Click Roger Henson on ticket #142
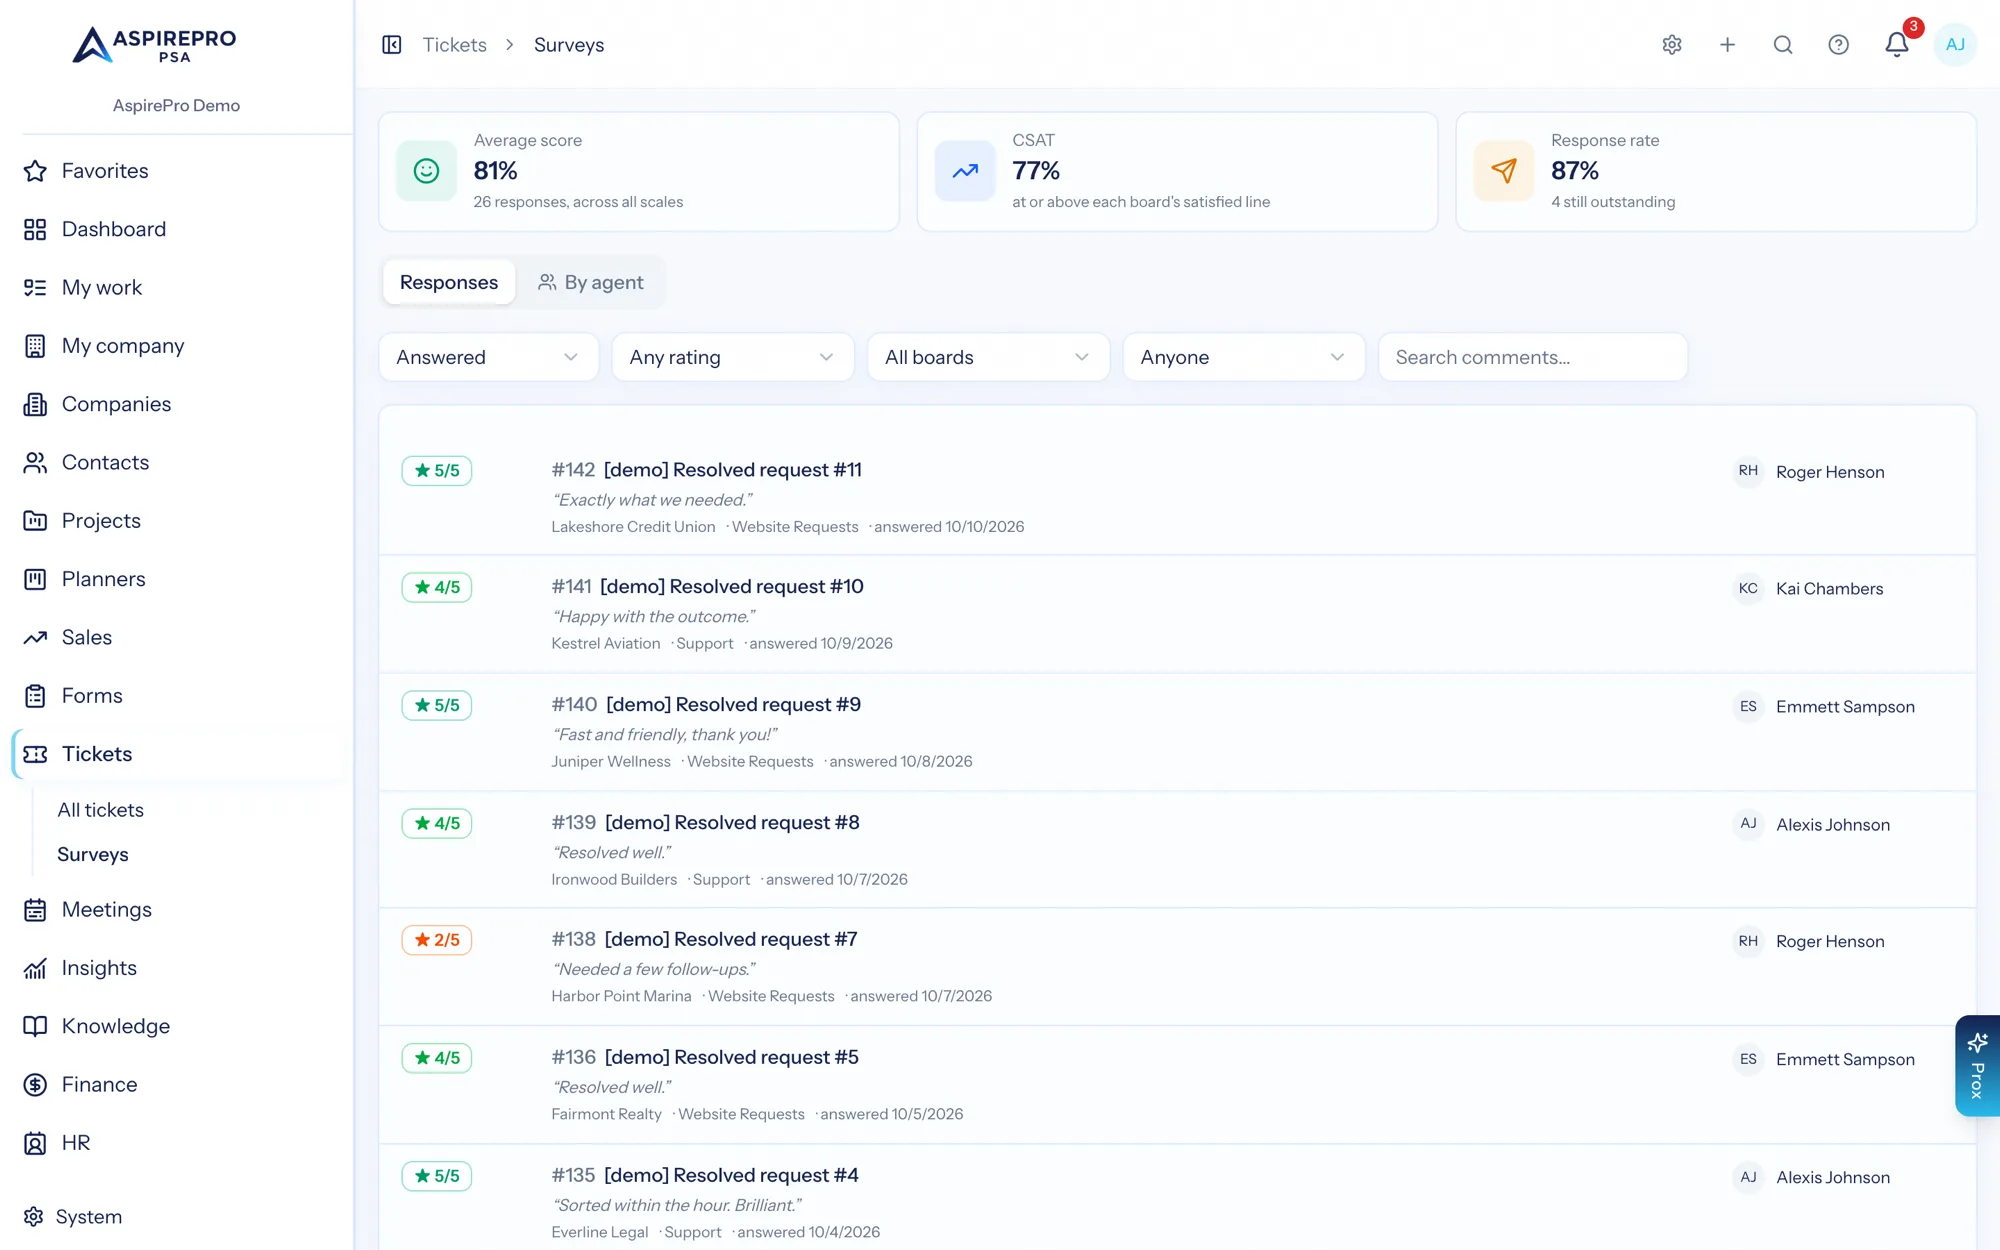This screenshot has height=1250, width=2000. (1830, 472)
